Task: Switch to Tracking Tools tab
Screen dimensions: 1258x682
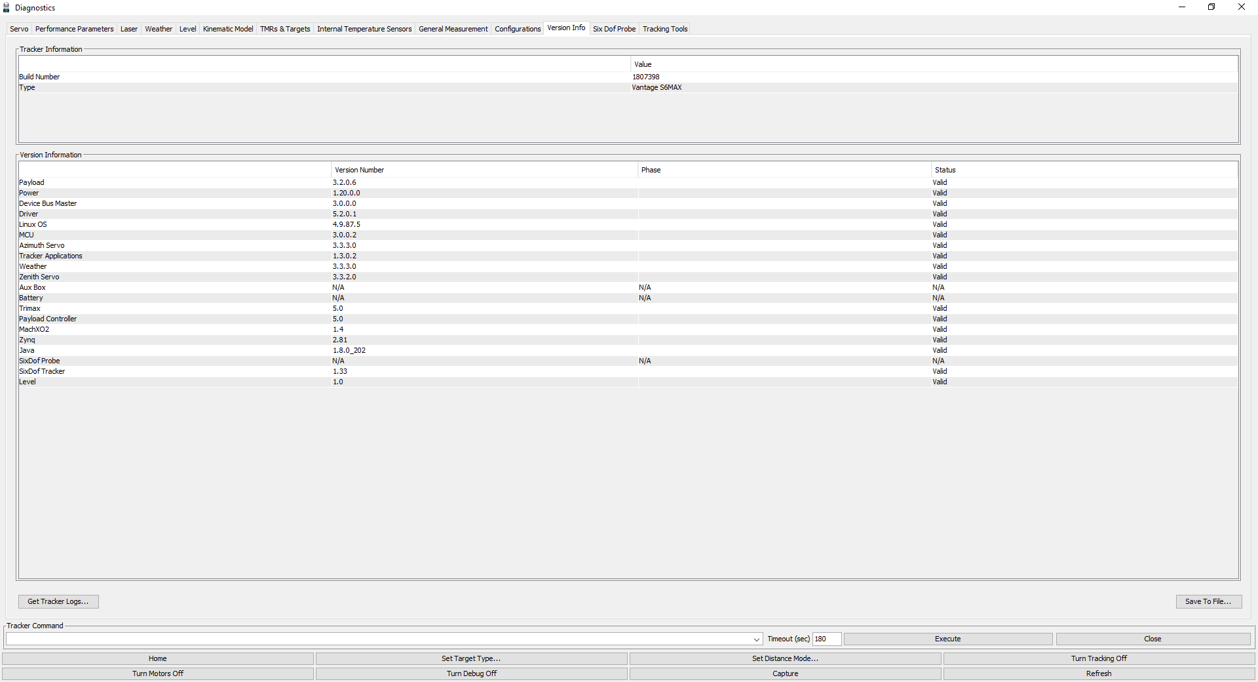Action: (x=665, y=29)
